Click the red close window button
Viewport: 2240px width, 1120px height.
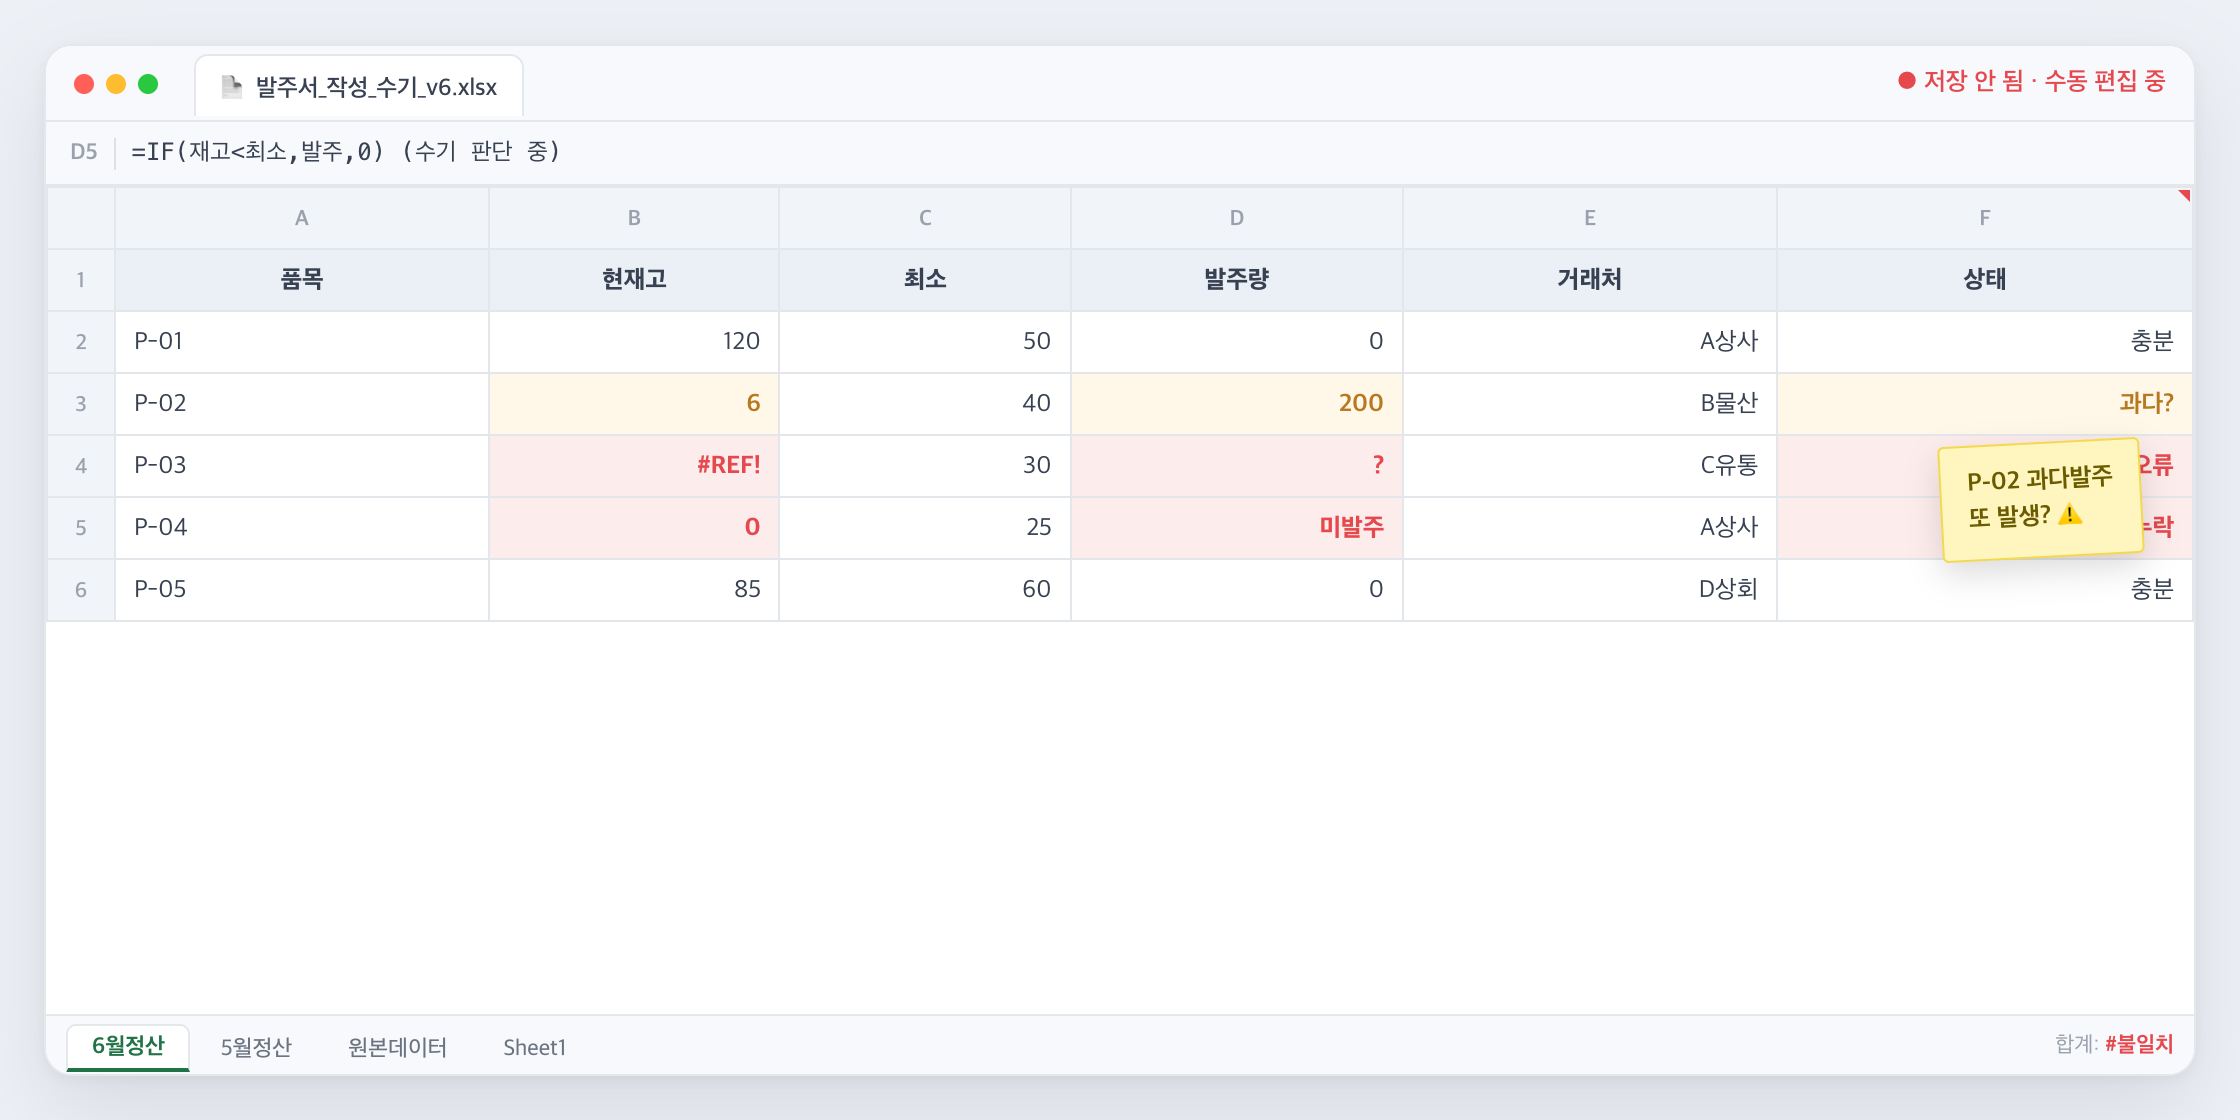(x=84, y=84)
